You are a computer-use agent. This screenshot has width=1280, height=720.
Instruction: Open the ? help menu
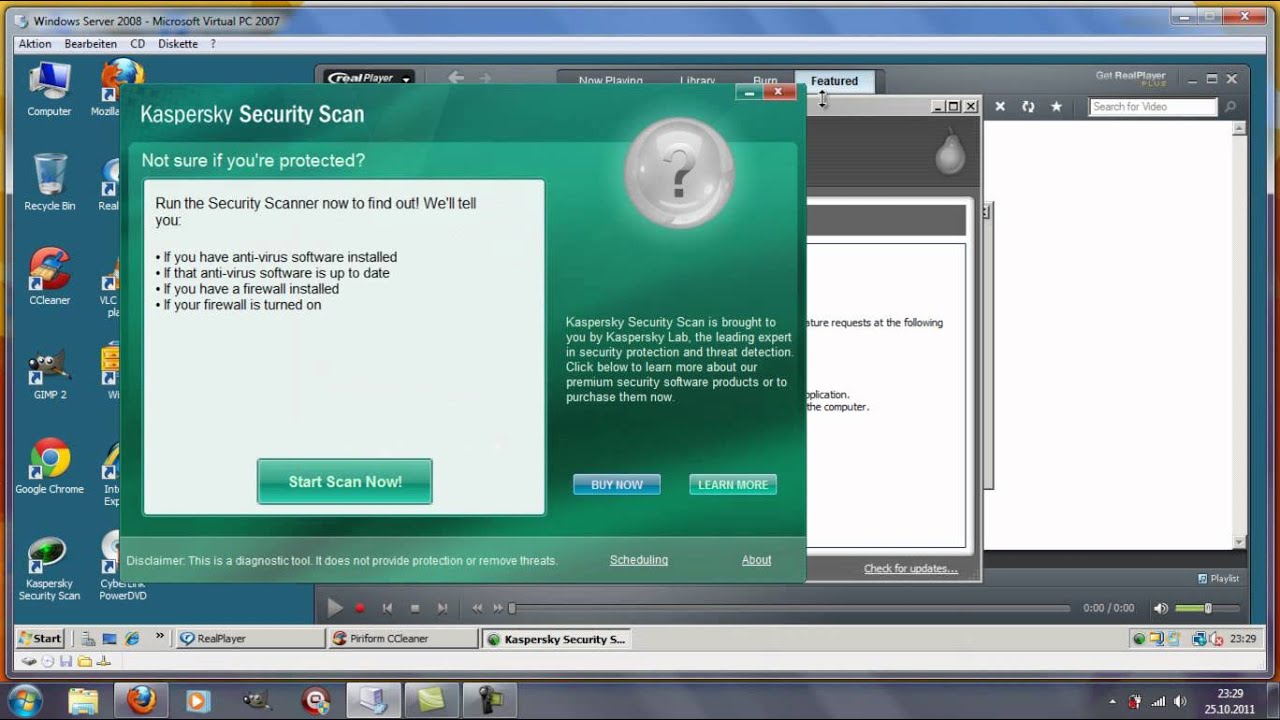[213, 44]
